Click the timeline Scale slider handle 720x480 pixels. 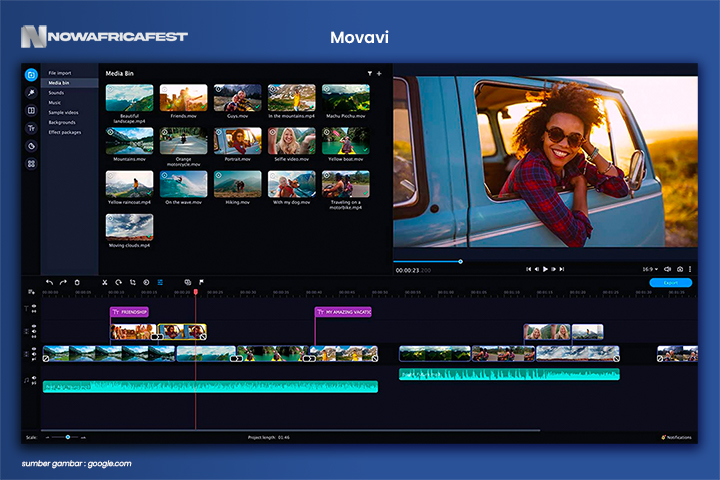(x=68, y=437)
